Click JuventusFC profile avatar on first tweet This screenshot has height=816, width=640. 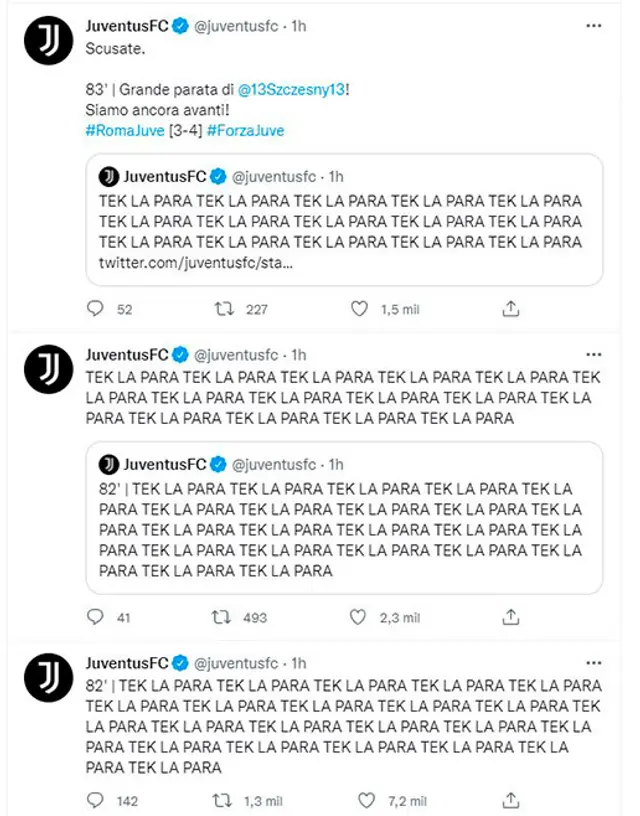pyautogui.click(x=49, y=41)
